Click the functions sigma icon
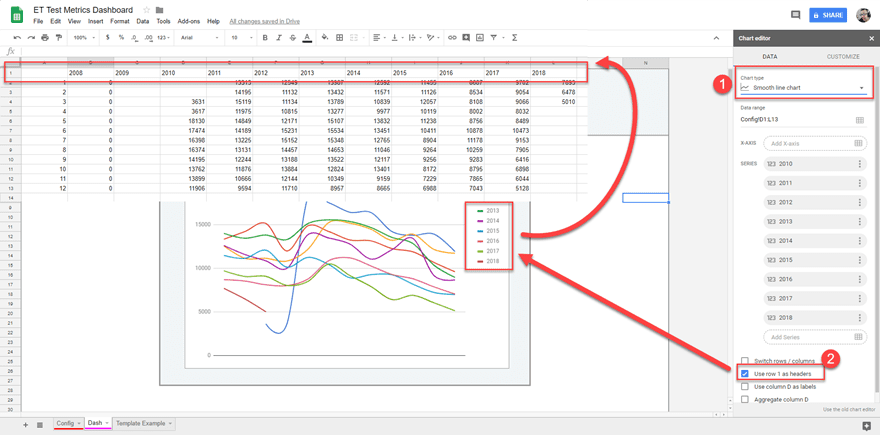The image size is (880, 435). [x=514, y=38]
